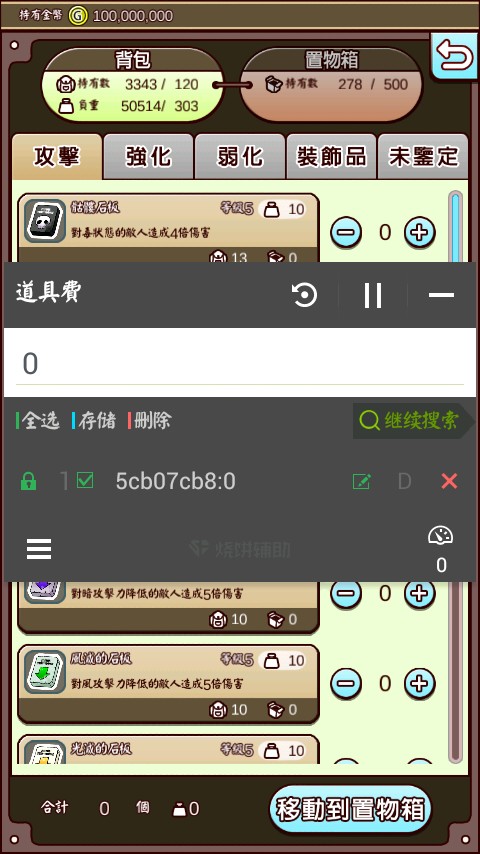Select the 裝飾品 tab
The width and height of the screenshot is (480, 854).
coord(331,157)
